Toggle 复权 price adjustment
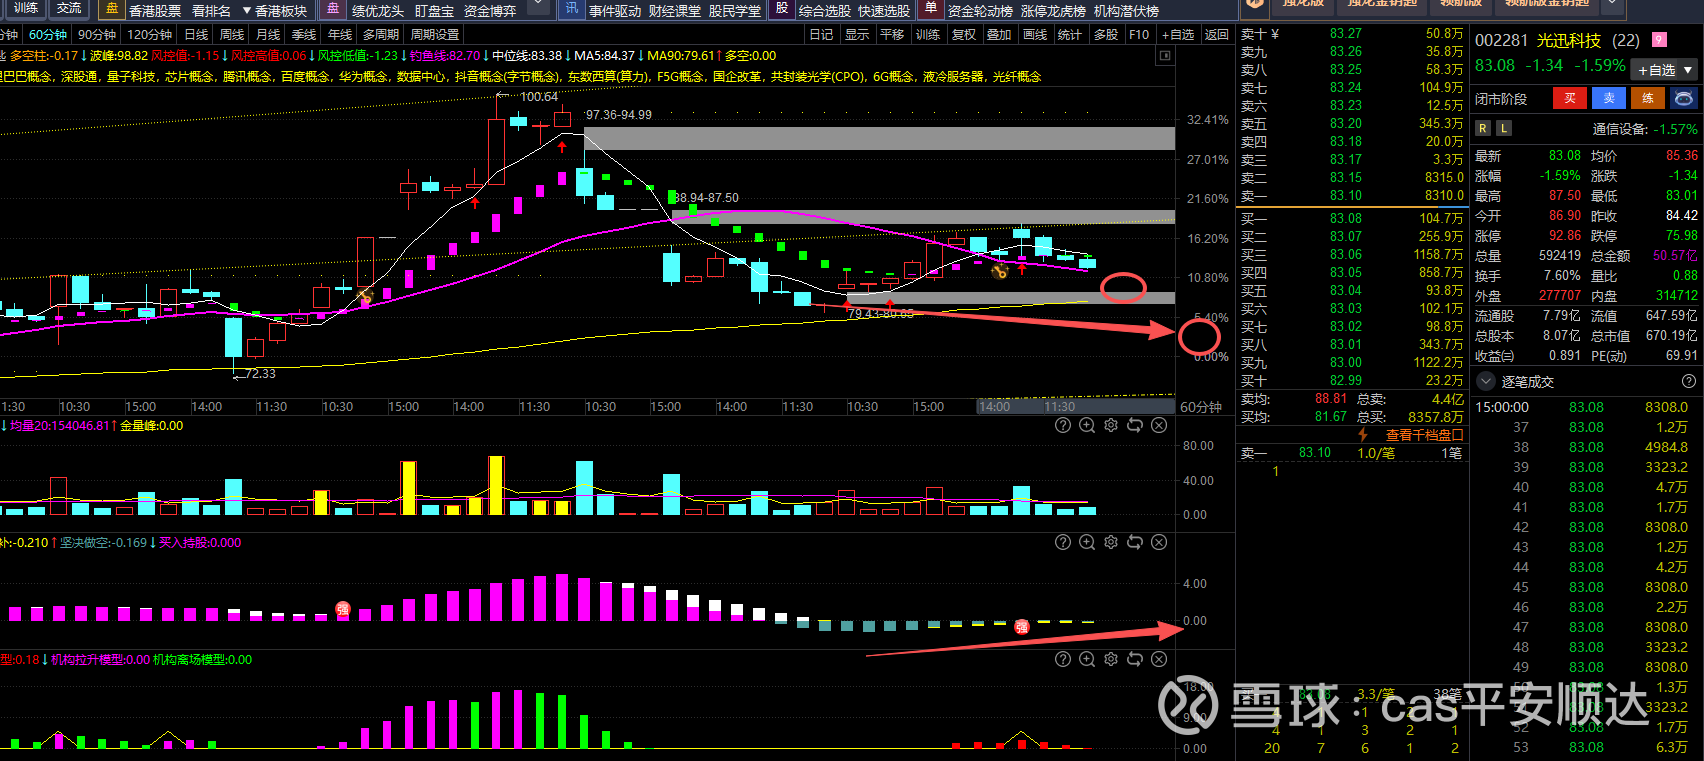 [964, 34]
